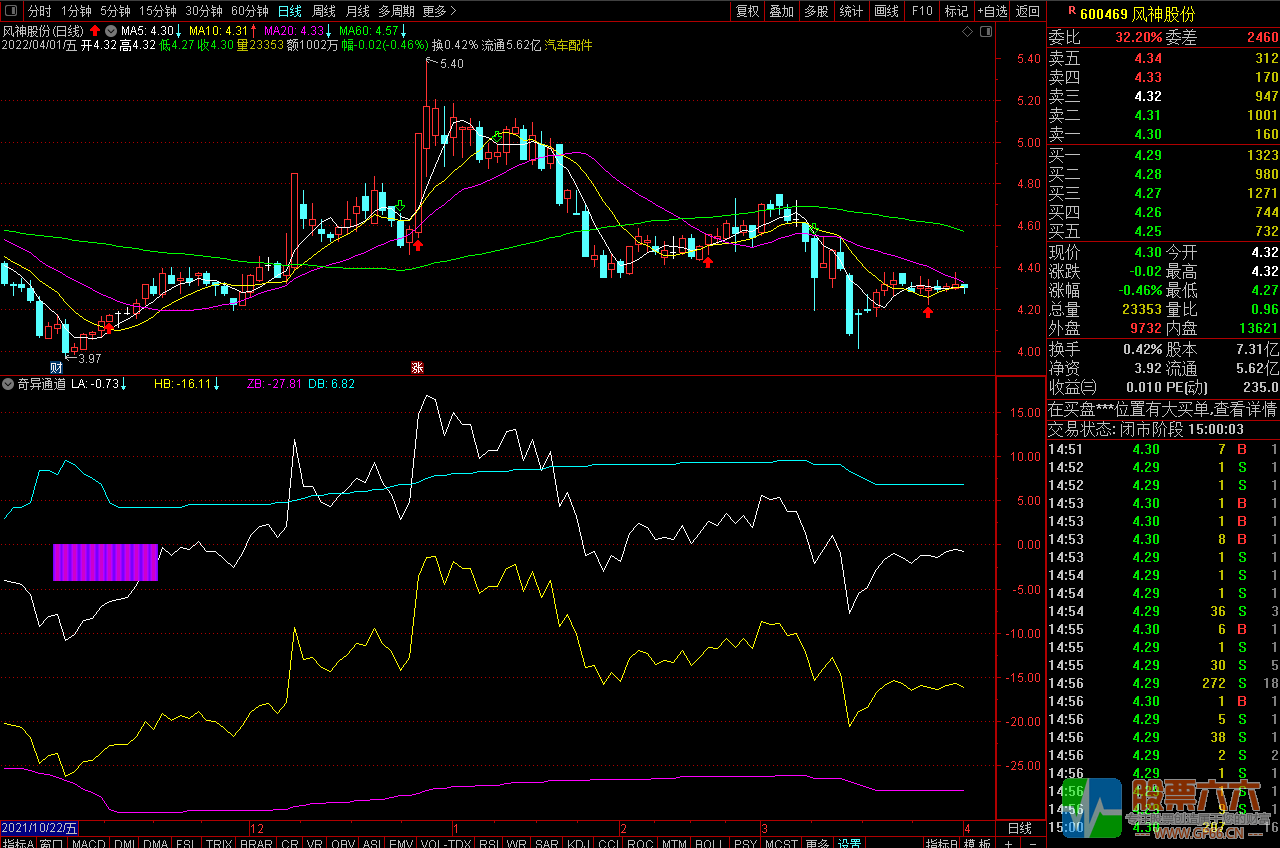Open the 多周期 multi-period option
Viewport: 1280px width, 848px height.
[397, 11]
